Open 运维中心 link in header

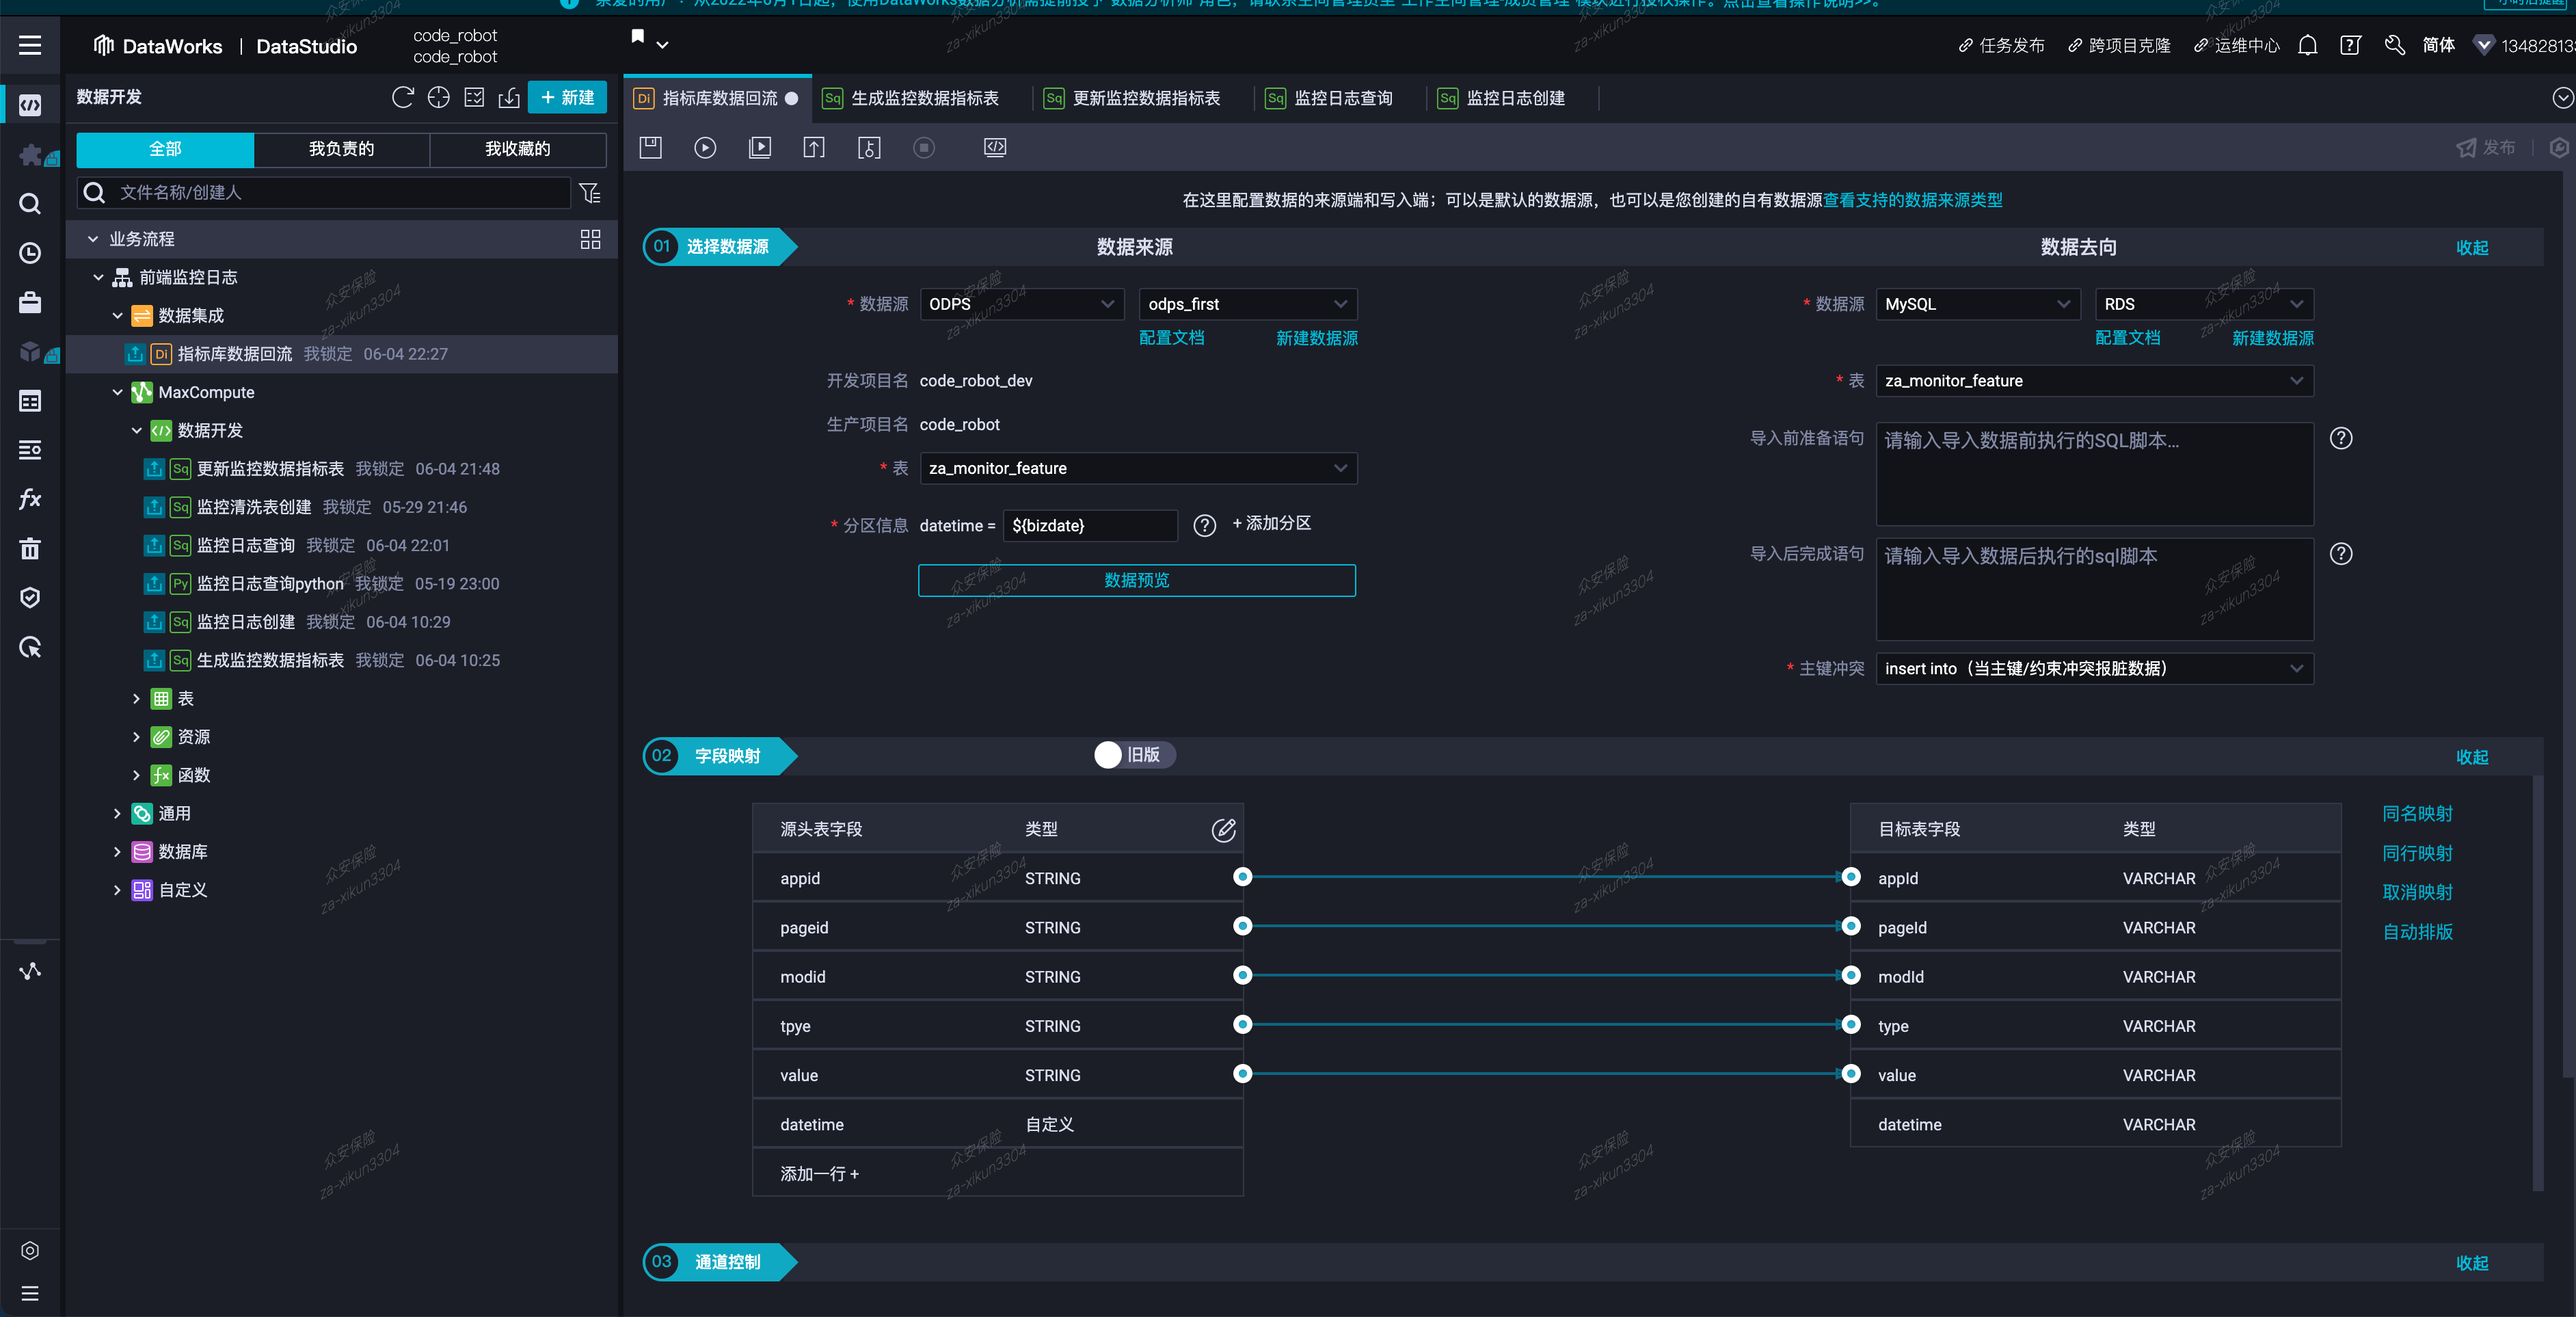point(2237,45)
